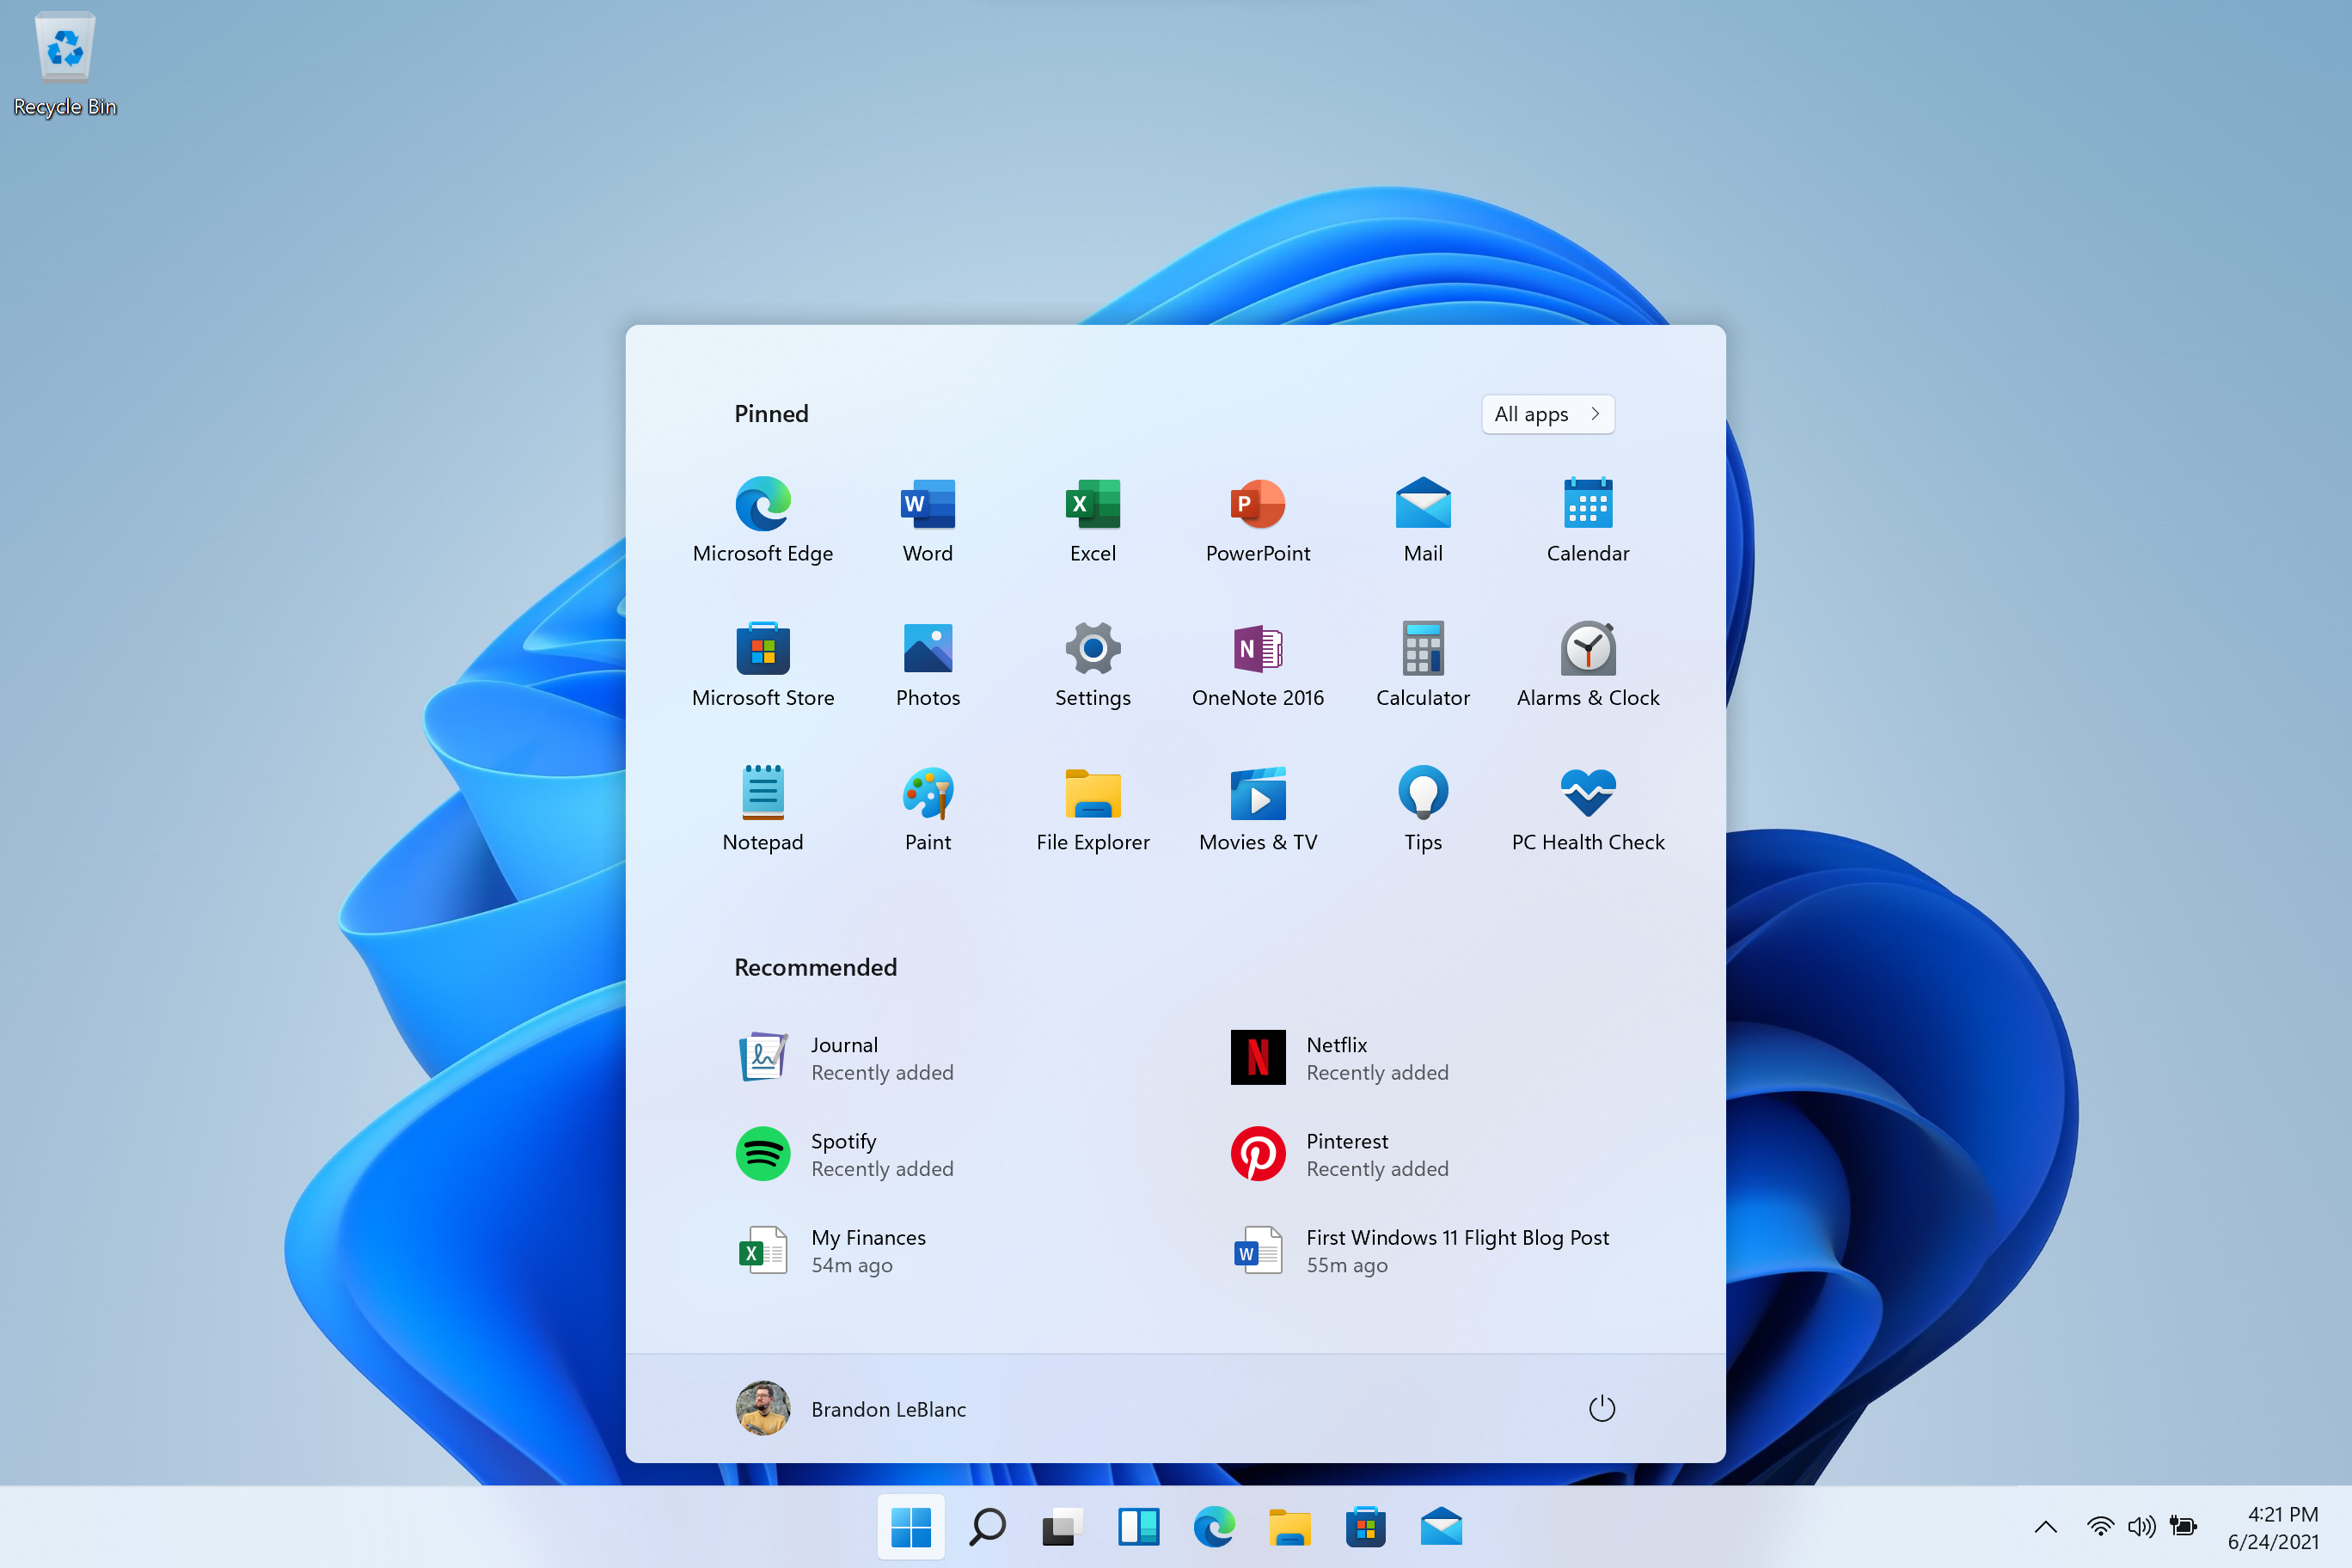Expand Start menu All apps view
This screenshot has width=2352, height=1568.
tap(1549, 413)
